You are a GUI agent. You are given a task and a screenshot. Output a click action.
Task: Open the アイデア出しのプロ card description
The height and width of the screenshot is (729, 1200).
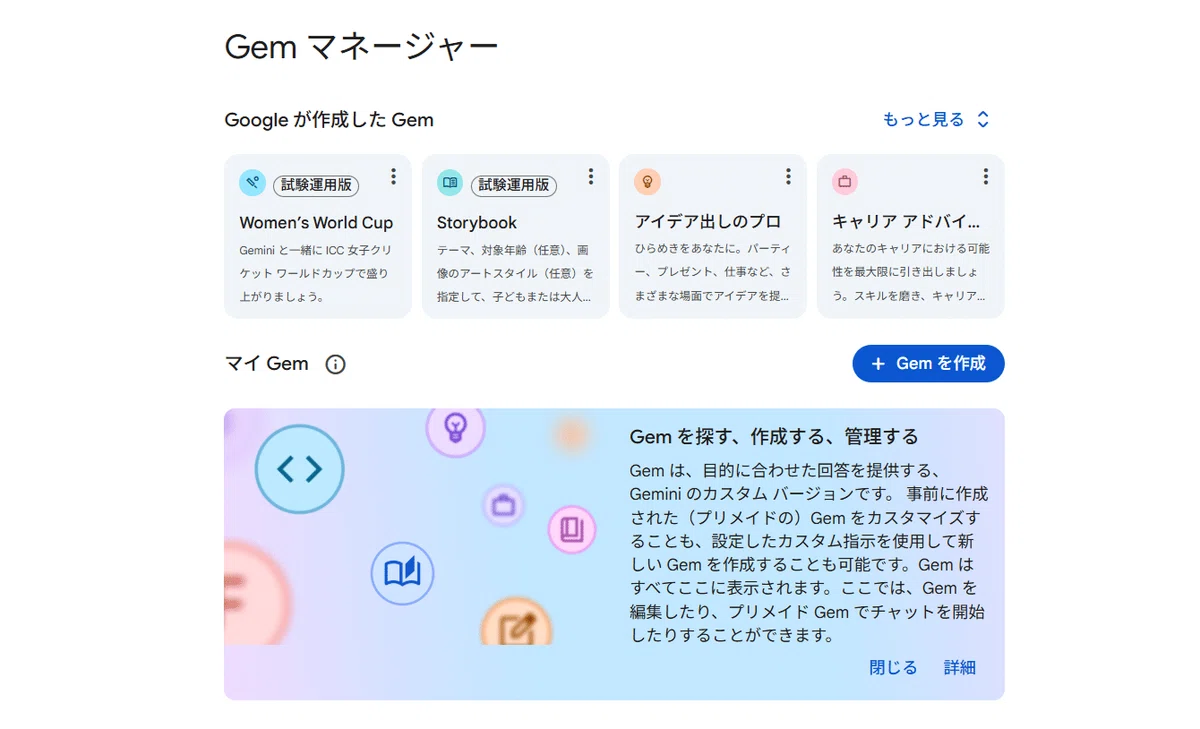click(x=713, y=272)
